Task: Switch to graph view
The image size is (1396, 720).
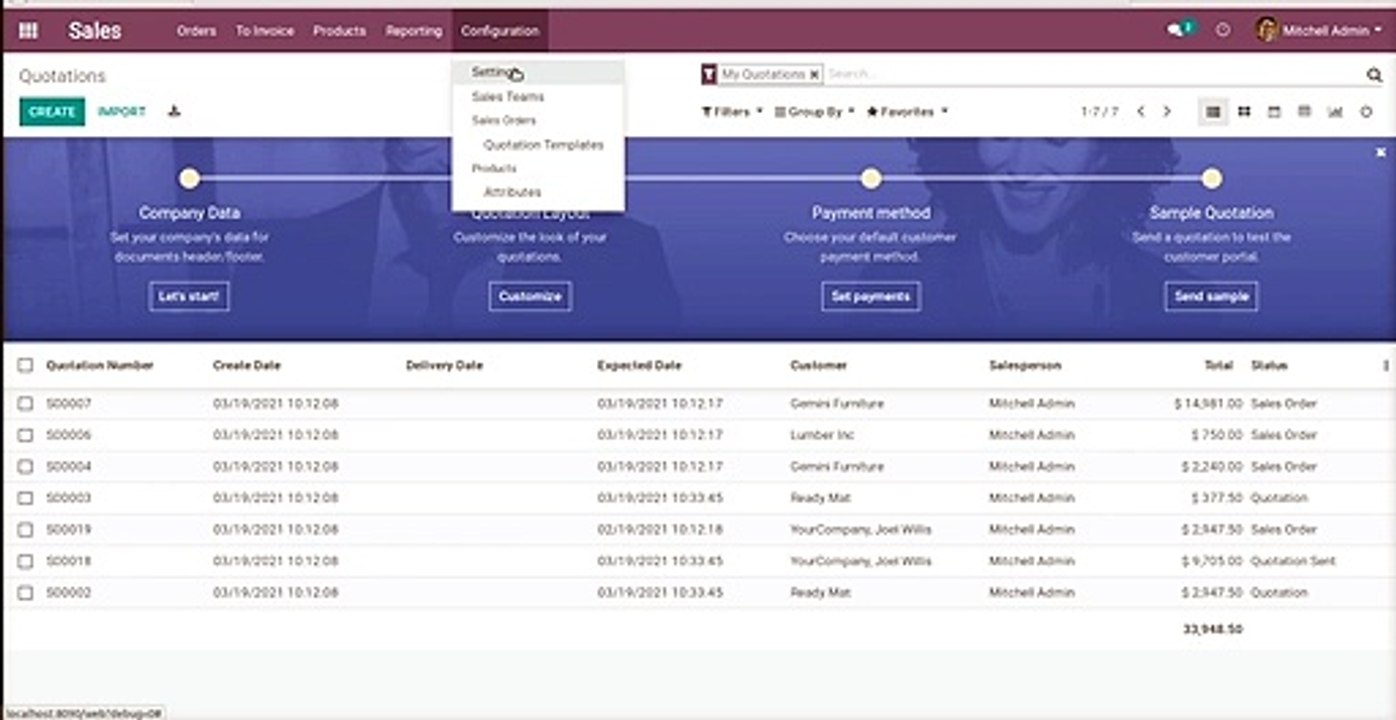Action: pos(1335,112)
